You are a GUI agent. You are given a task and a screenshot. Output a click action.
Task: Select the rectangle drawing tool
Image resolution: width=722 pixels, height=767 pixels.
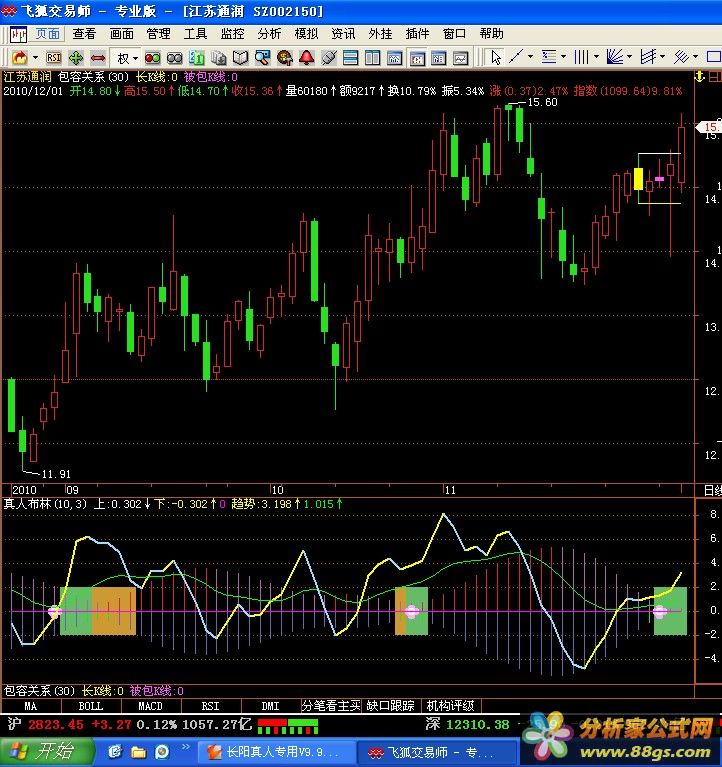[x=713, y=57]
